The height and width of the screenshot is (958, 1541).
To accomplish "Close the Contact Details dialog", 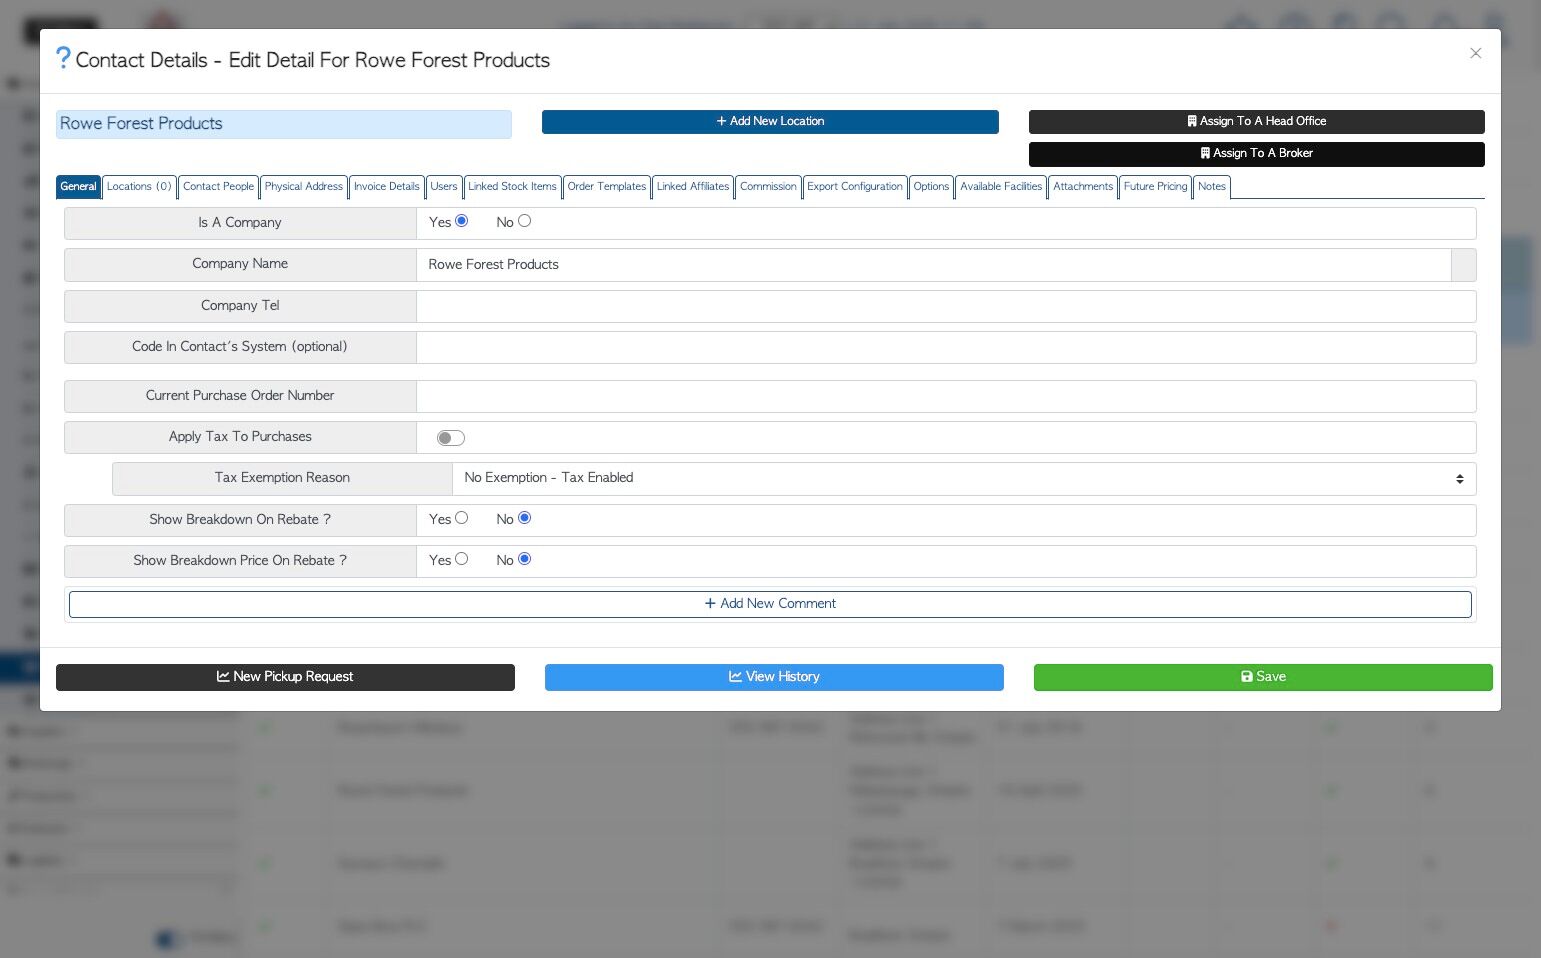I will click(1475, 53).
